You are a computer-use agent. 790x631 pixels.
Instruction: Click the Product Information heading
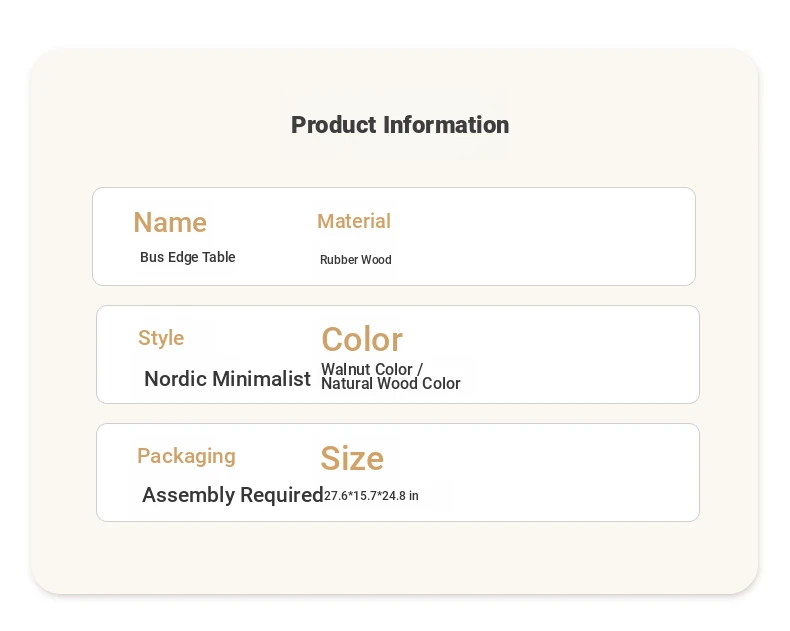point(400,125)
